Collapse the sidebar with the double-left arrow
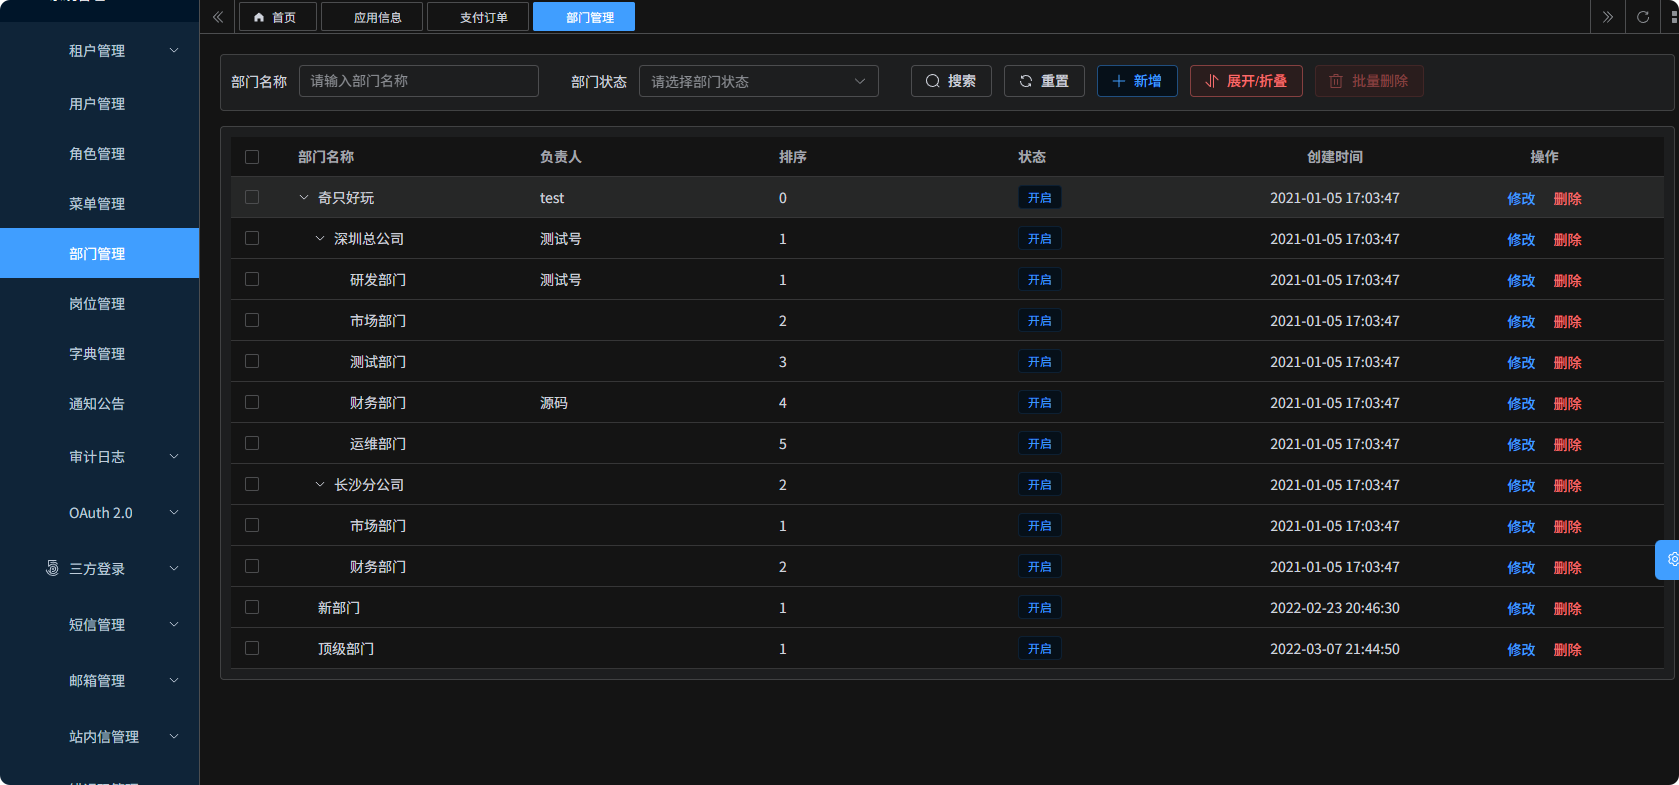Image resolution: width=1679 pixels, height=785 pixels. click(x=218, y=17)
